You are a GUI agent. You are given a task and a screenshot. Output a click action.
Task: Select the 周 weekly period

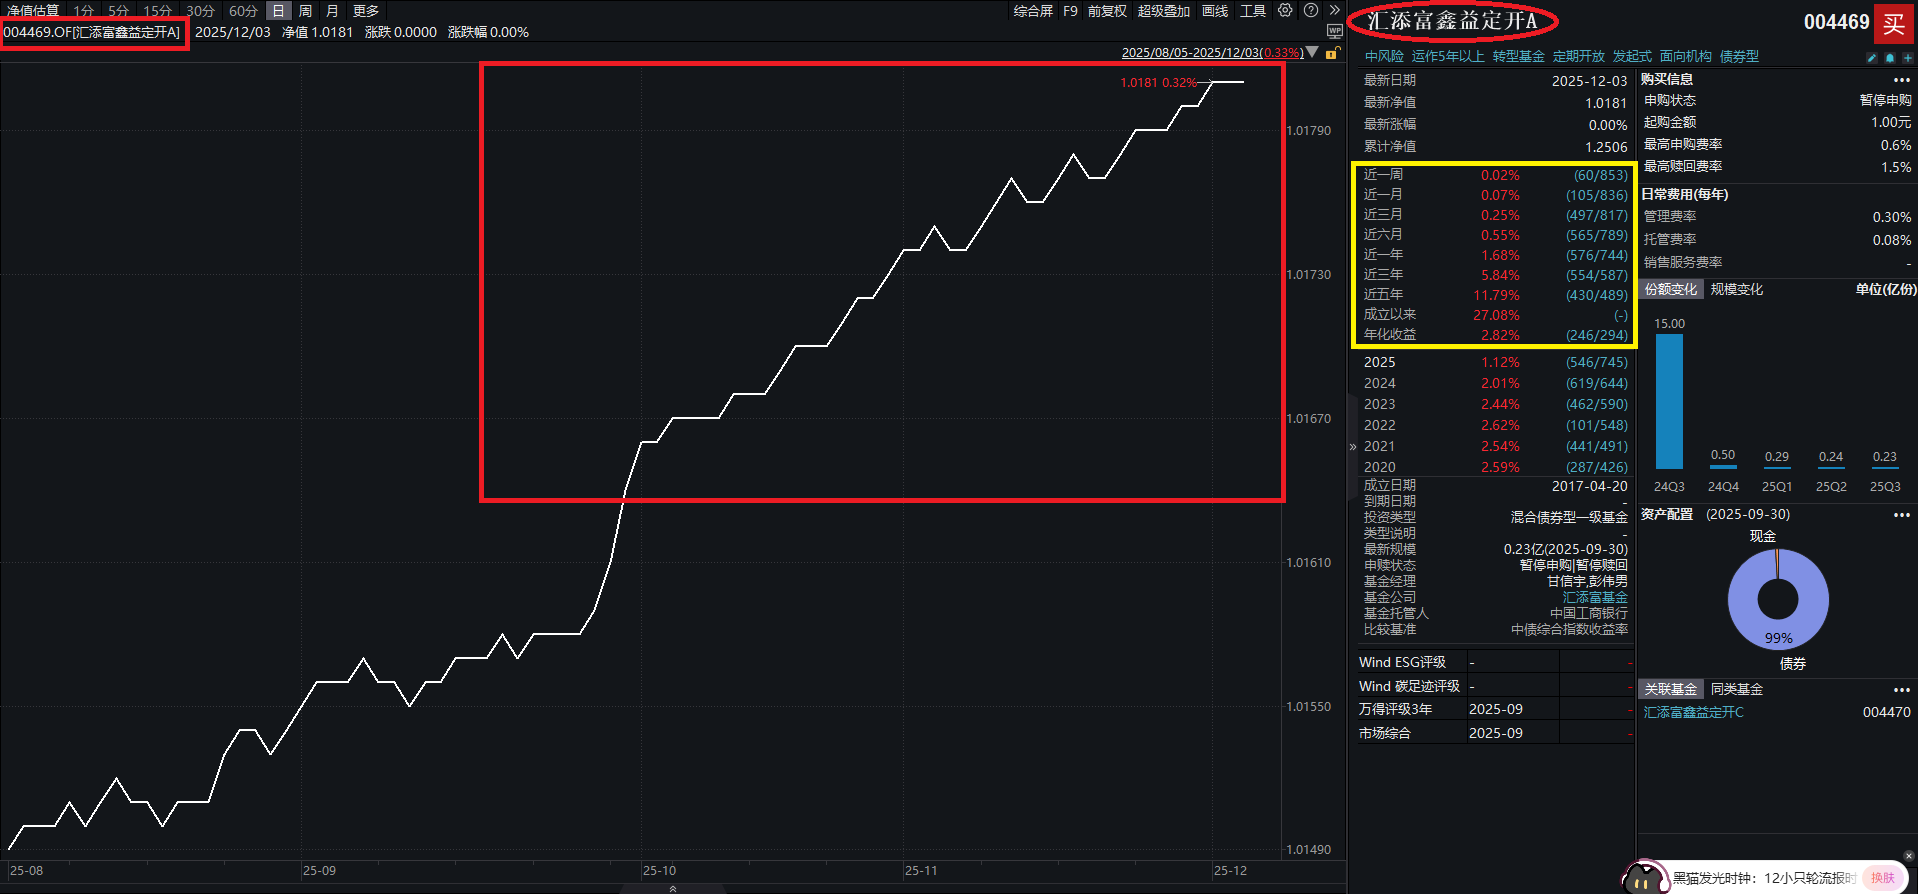(x=305, y=11)
